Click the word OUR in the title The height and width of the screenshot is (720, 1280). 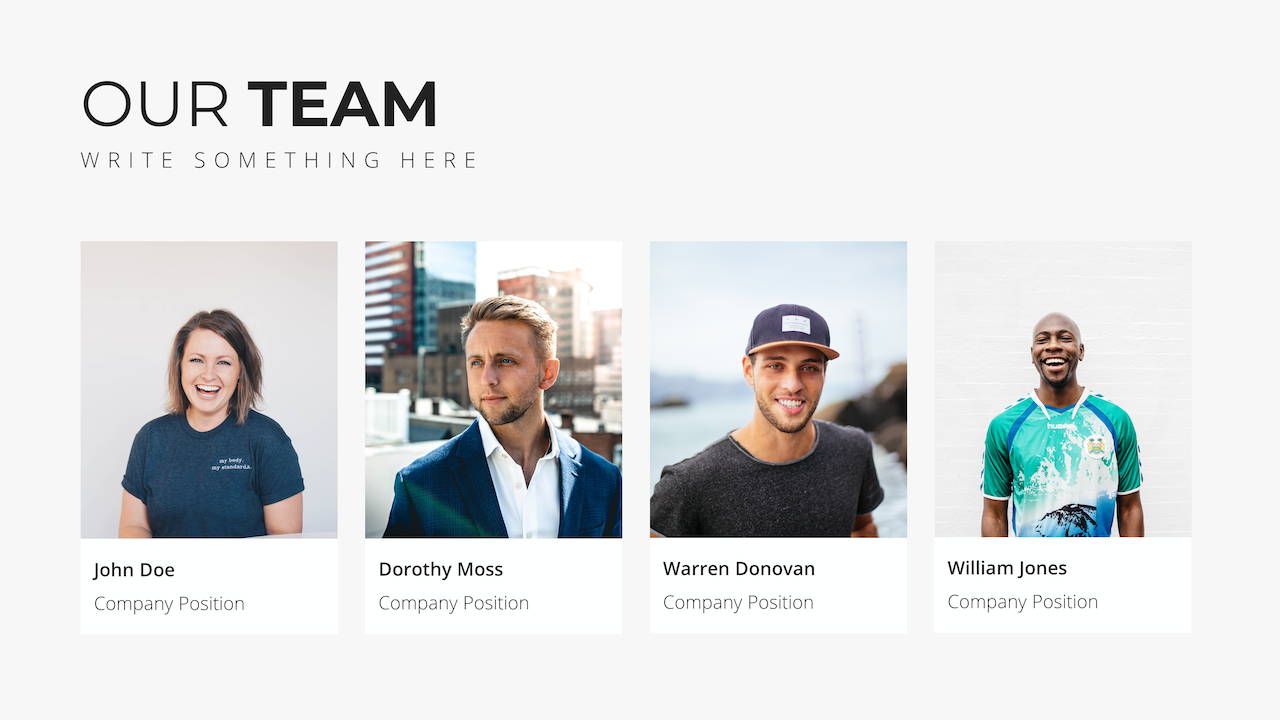155,104
